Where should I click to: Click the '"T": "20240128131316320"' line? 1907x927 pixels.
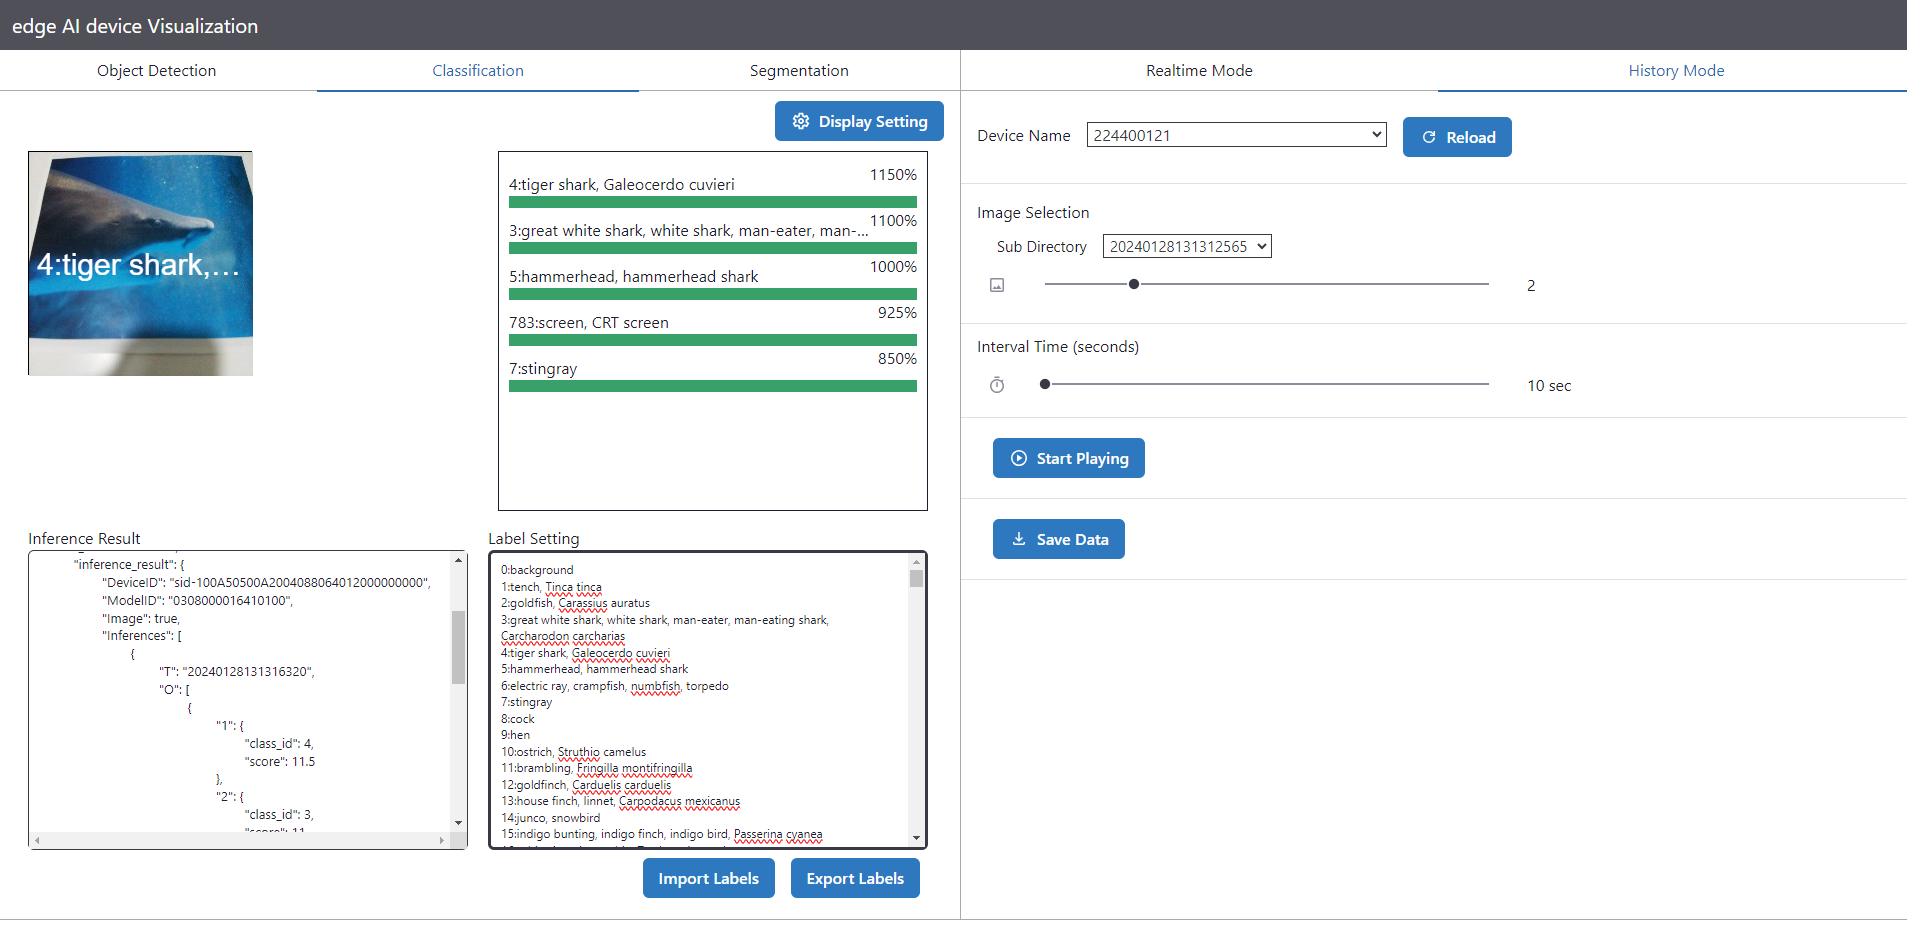pyautogui.click(x=237, y=671)
